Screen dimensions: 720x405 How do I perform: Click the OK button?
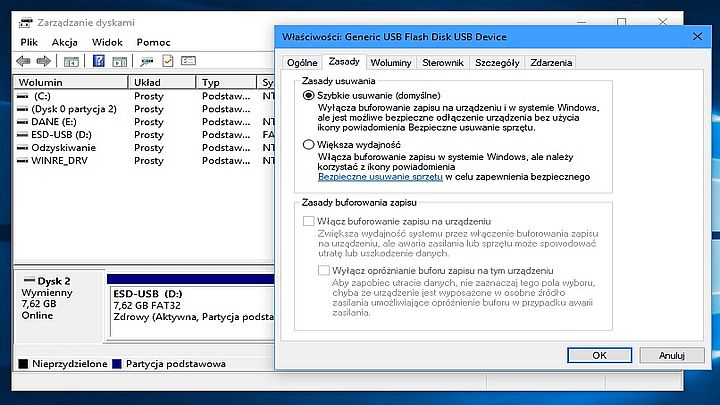(x=599, y=355)
